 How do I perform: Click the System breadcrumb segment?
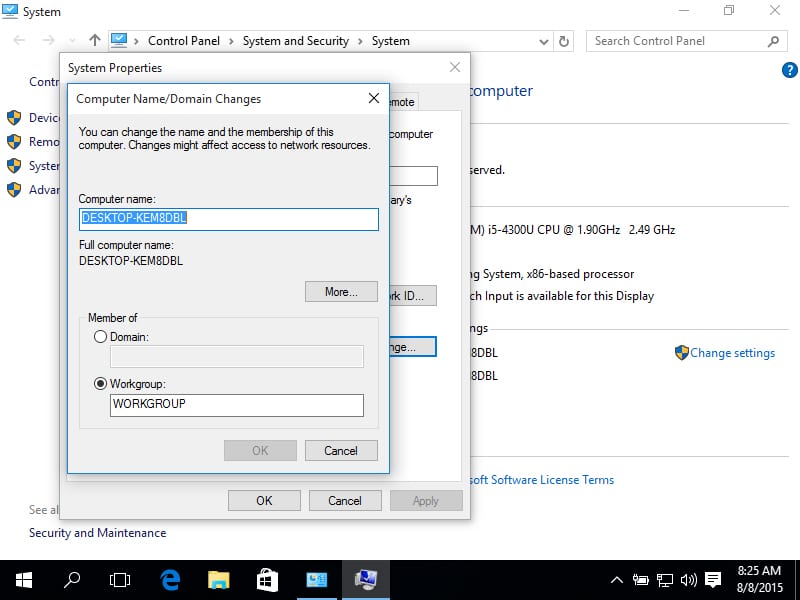coord(391,41)
